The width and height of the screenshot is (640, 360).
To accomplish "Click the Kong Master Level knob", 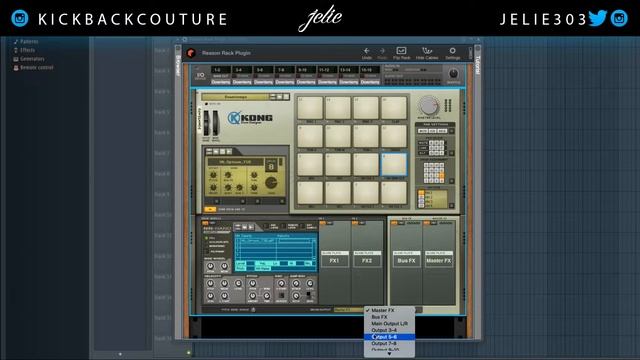I will pos(428,106).
